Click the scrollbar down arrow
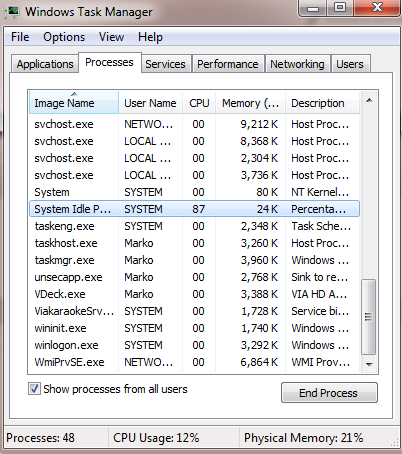The width and height of the screenshot is (402, 454). coord(369,364)
